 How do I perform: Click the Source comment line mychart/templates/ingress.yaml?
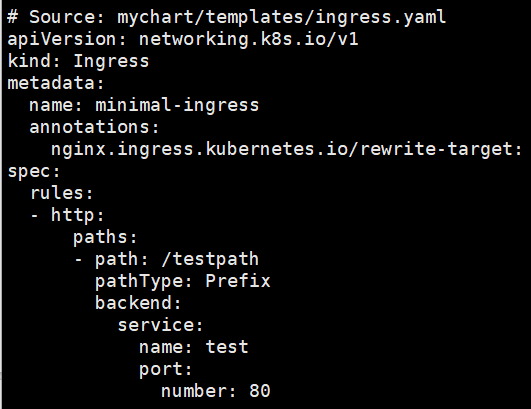[227, 17]
